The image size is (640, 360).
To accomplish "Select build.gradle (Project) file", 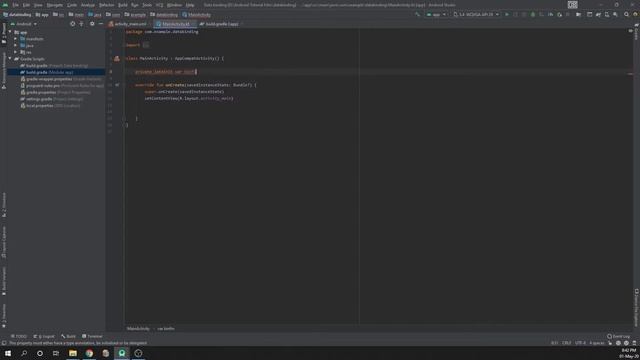I will [x=54, y=66].
